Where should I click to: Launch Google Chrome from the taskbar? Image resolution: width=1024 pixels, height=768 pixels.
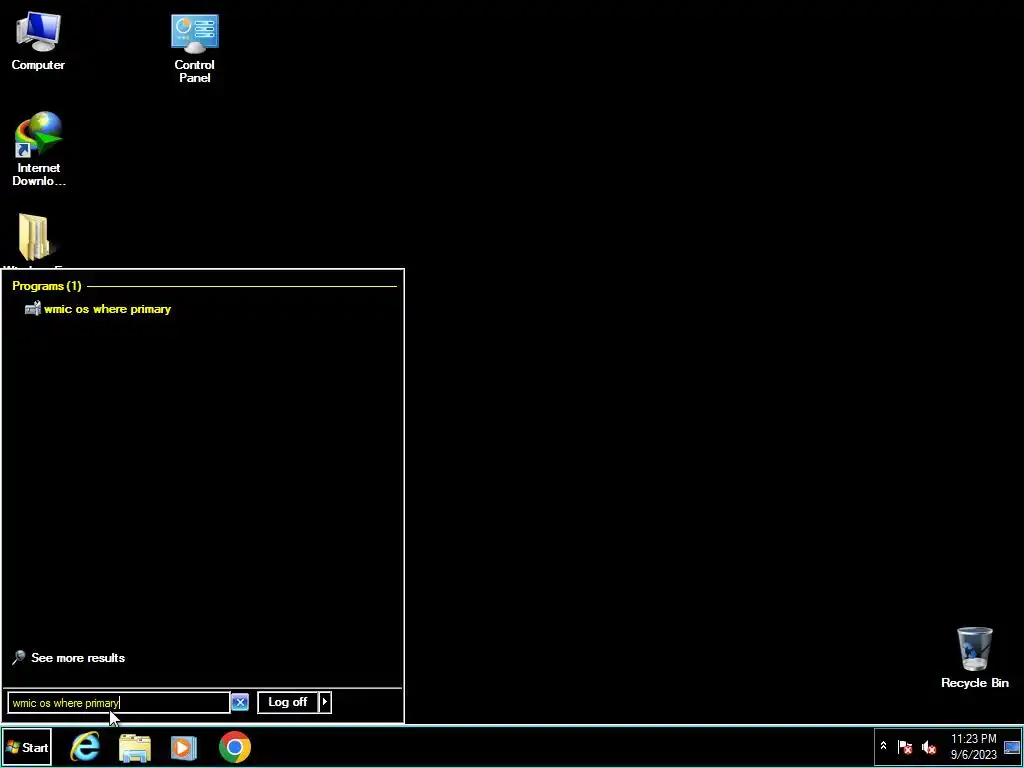[234, 747]
